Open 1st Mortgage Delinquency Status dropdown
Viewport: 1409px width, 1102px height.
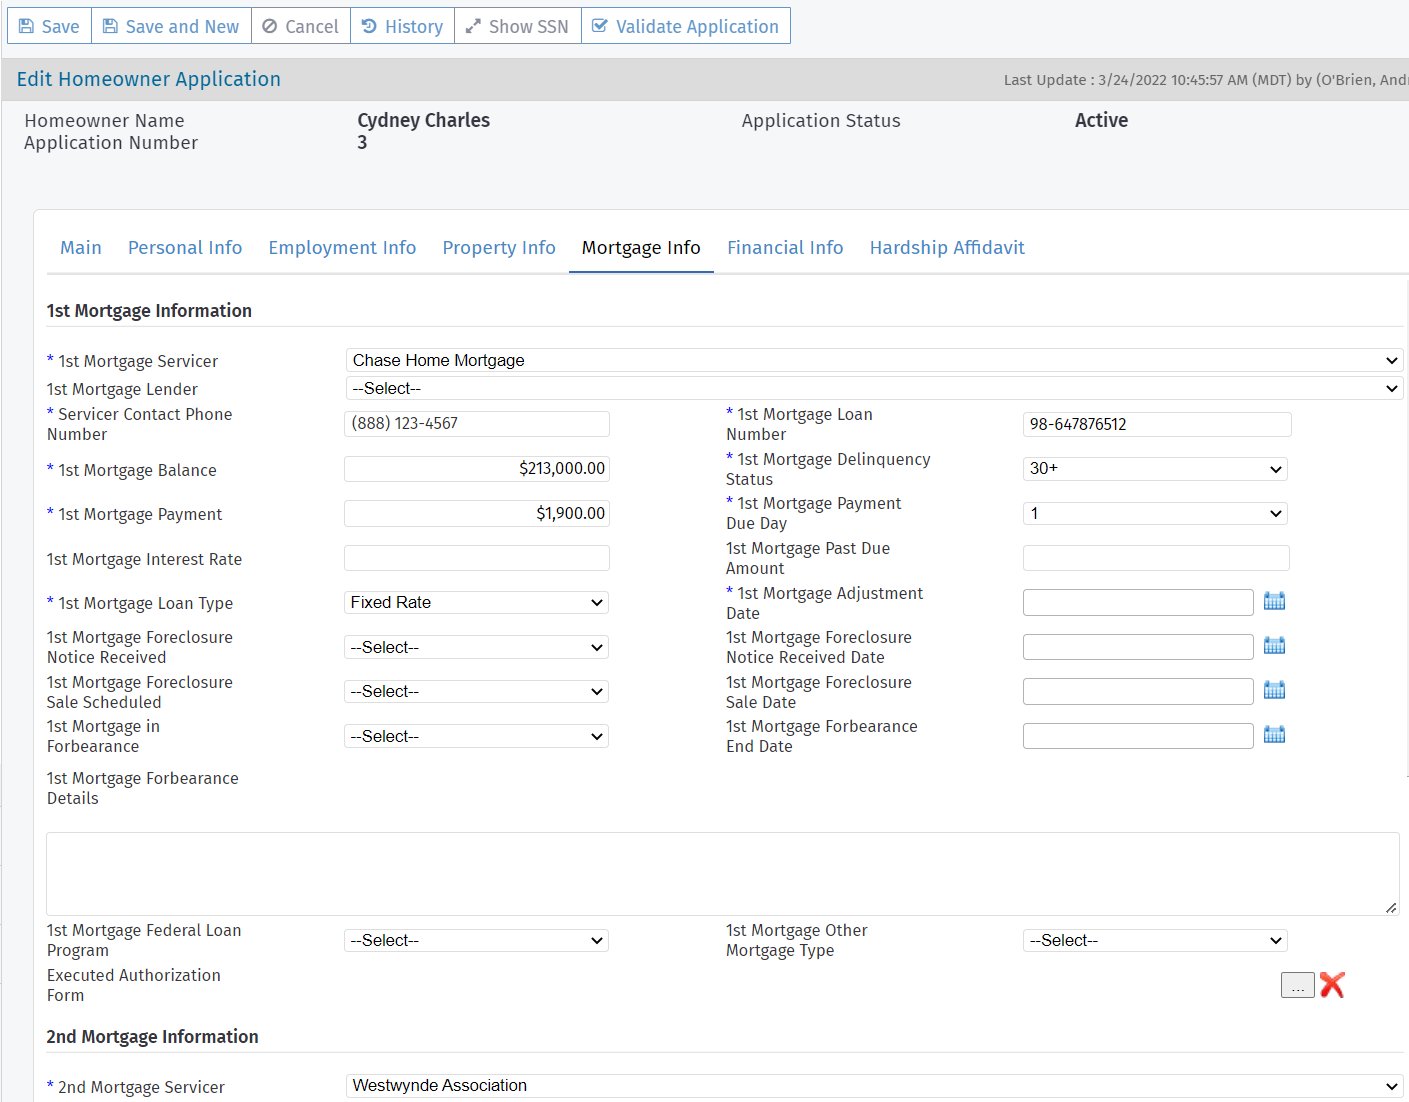pyautogui.click(x=1154, y=469)
